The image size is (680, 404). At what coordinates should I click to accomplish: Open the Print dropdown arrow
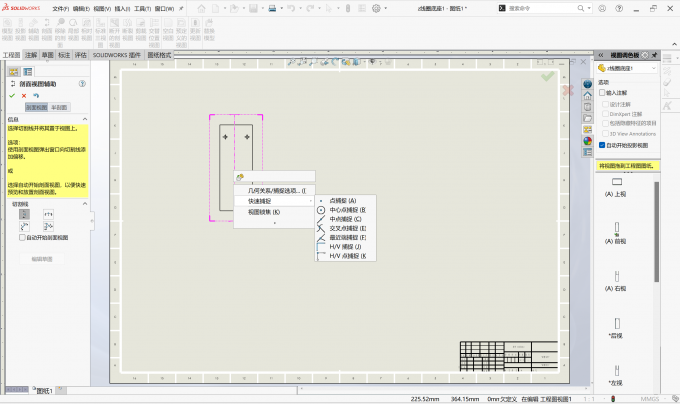[x=281, y=8]
